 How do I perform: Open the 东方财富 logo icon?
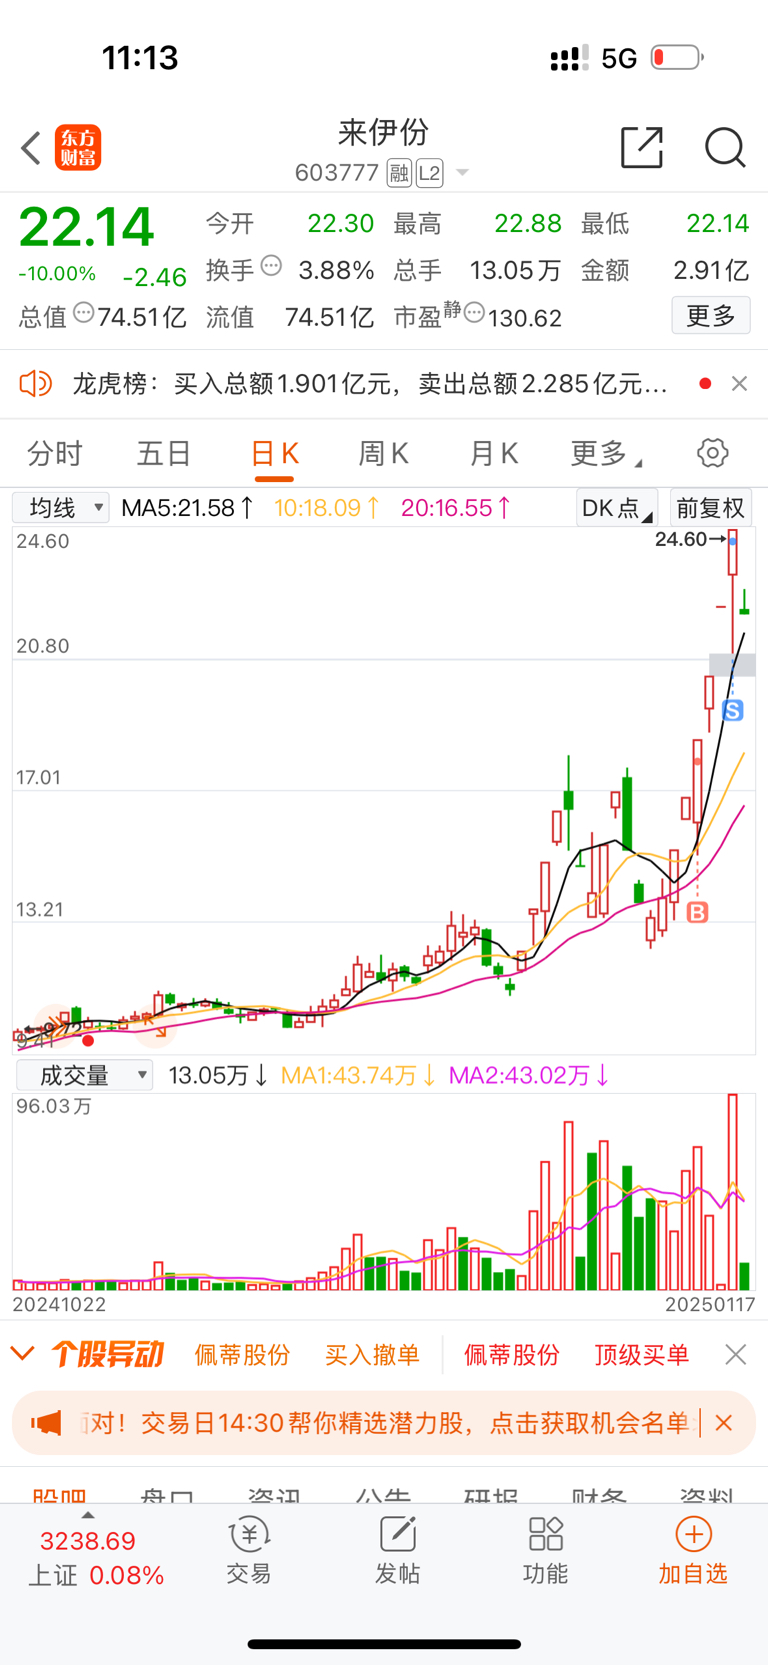[x=78, y=148]
